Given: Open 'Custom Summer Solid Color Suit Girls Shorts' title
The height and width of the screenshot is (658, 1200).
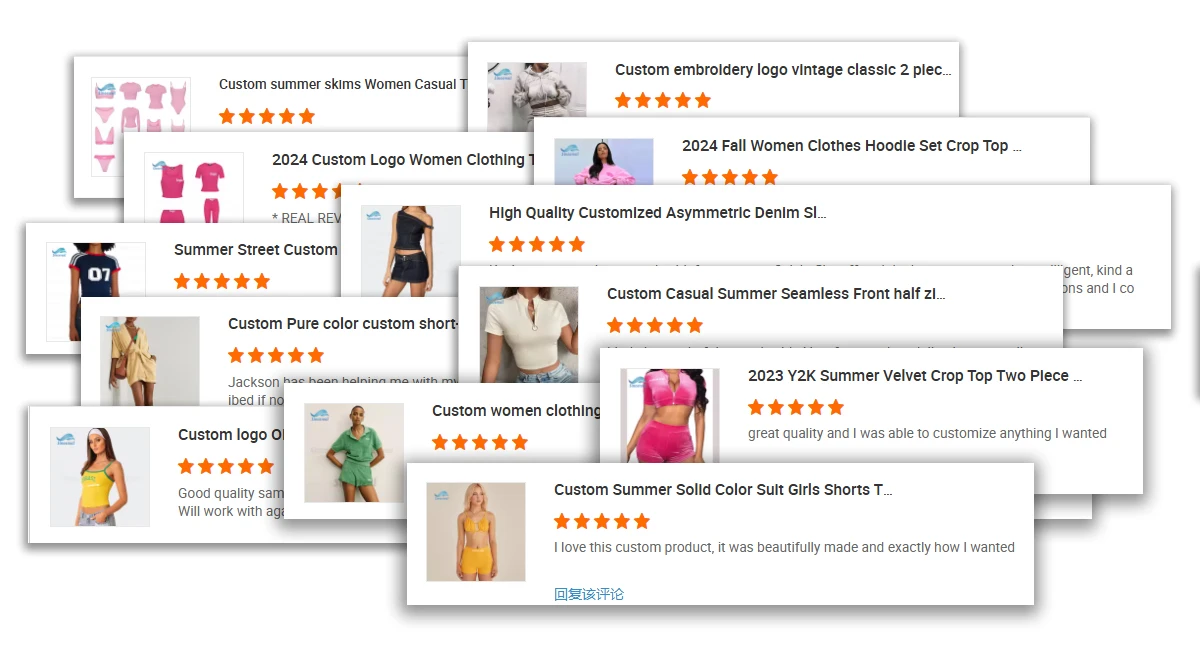Looking at the screenshot, I should (723, 490).
